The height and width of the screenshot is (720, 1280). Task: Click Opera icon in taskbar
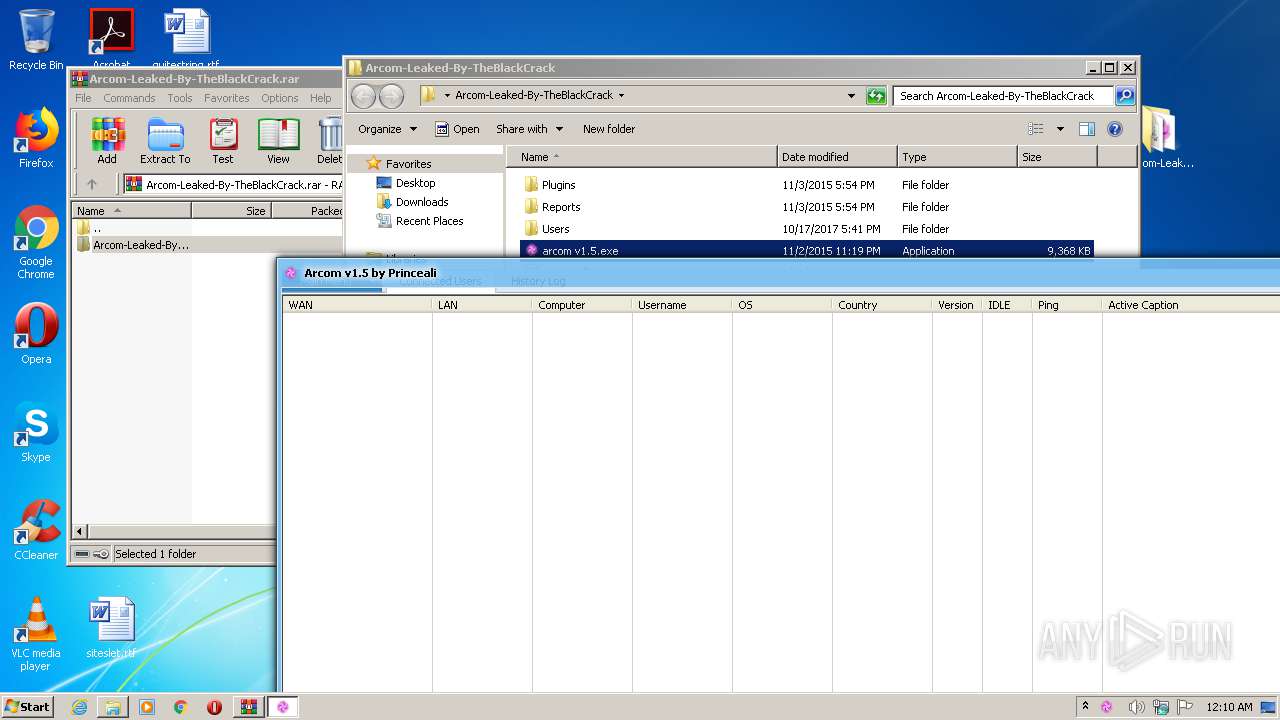[214, 707]
